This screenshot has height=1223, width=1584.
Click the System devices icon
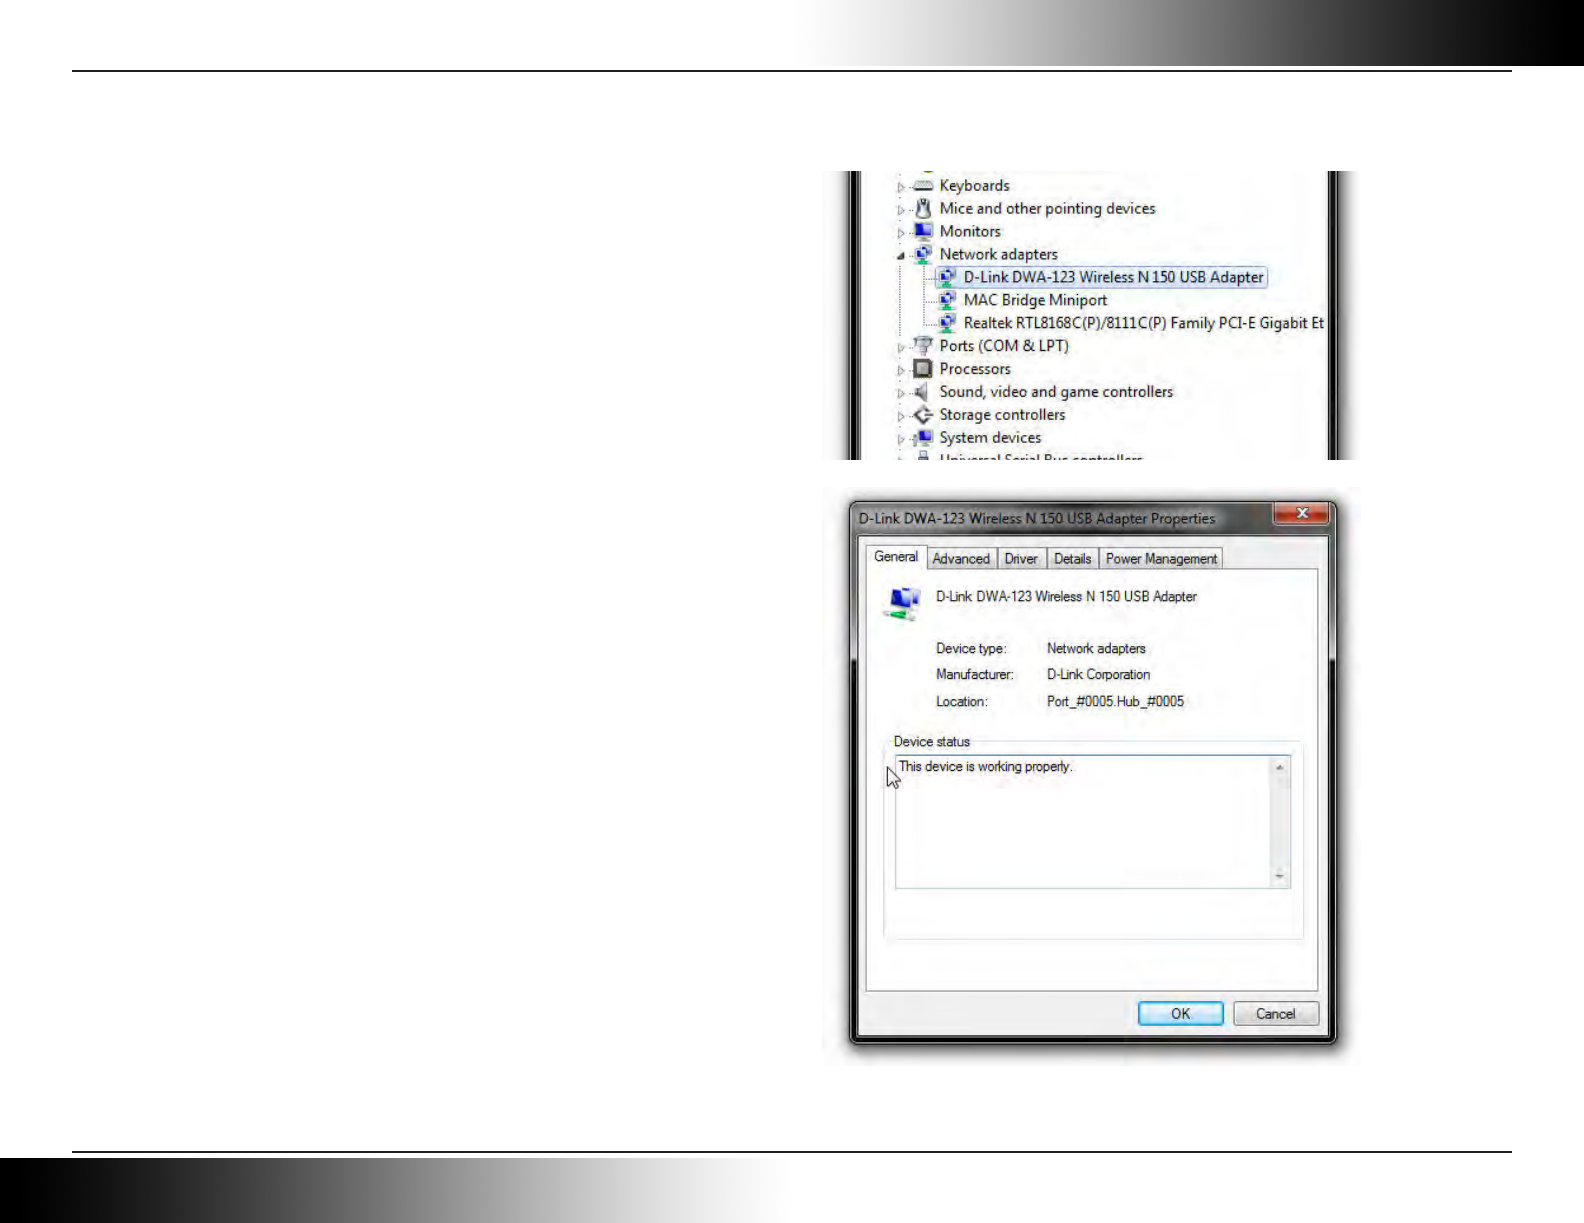(923, 438)
